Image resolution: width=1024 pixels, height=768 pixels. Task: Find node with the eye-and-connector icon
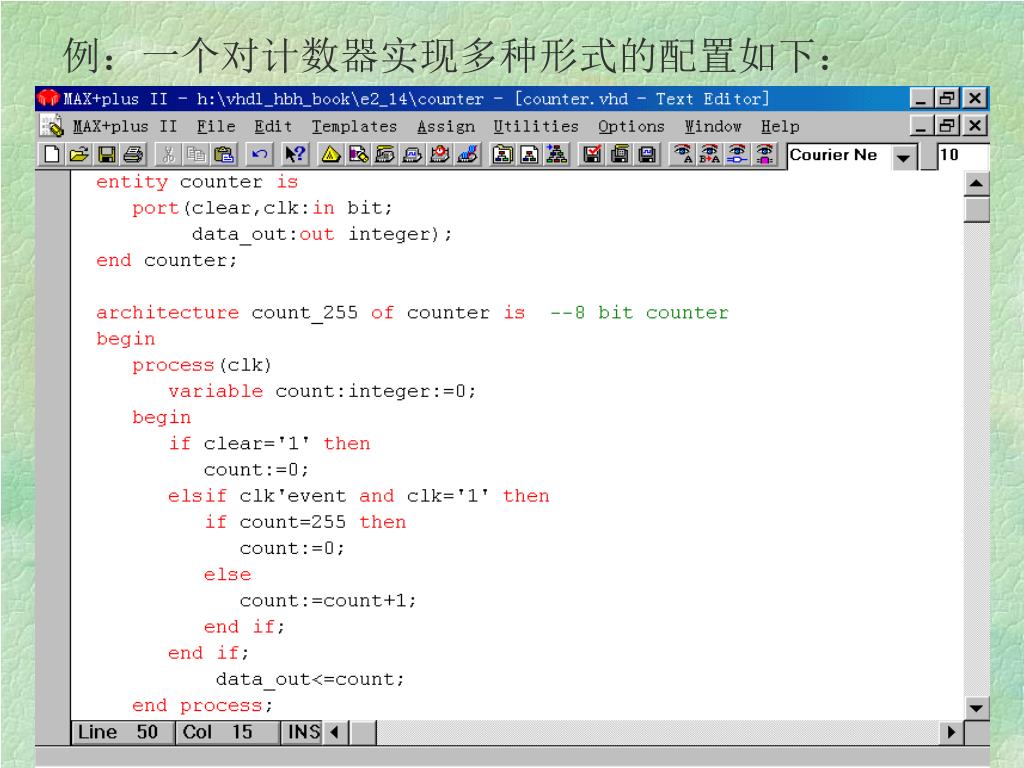[x=737, y=155]
